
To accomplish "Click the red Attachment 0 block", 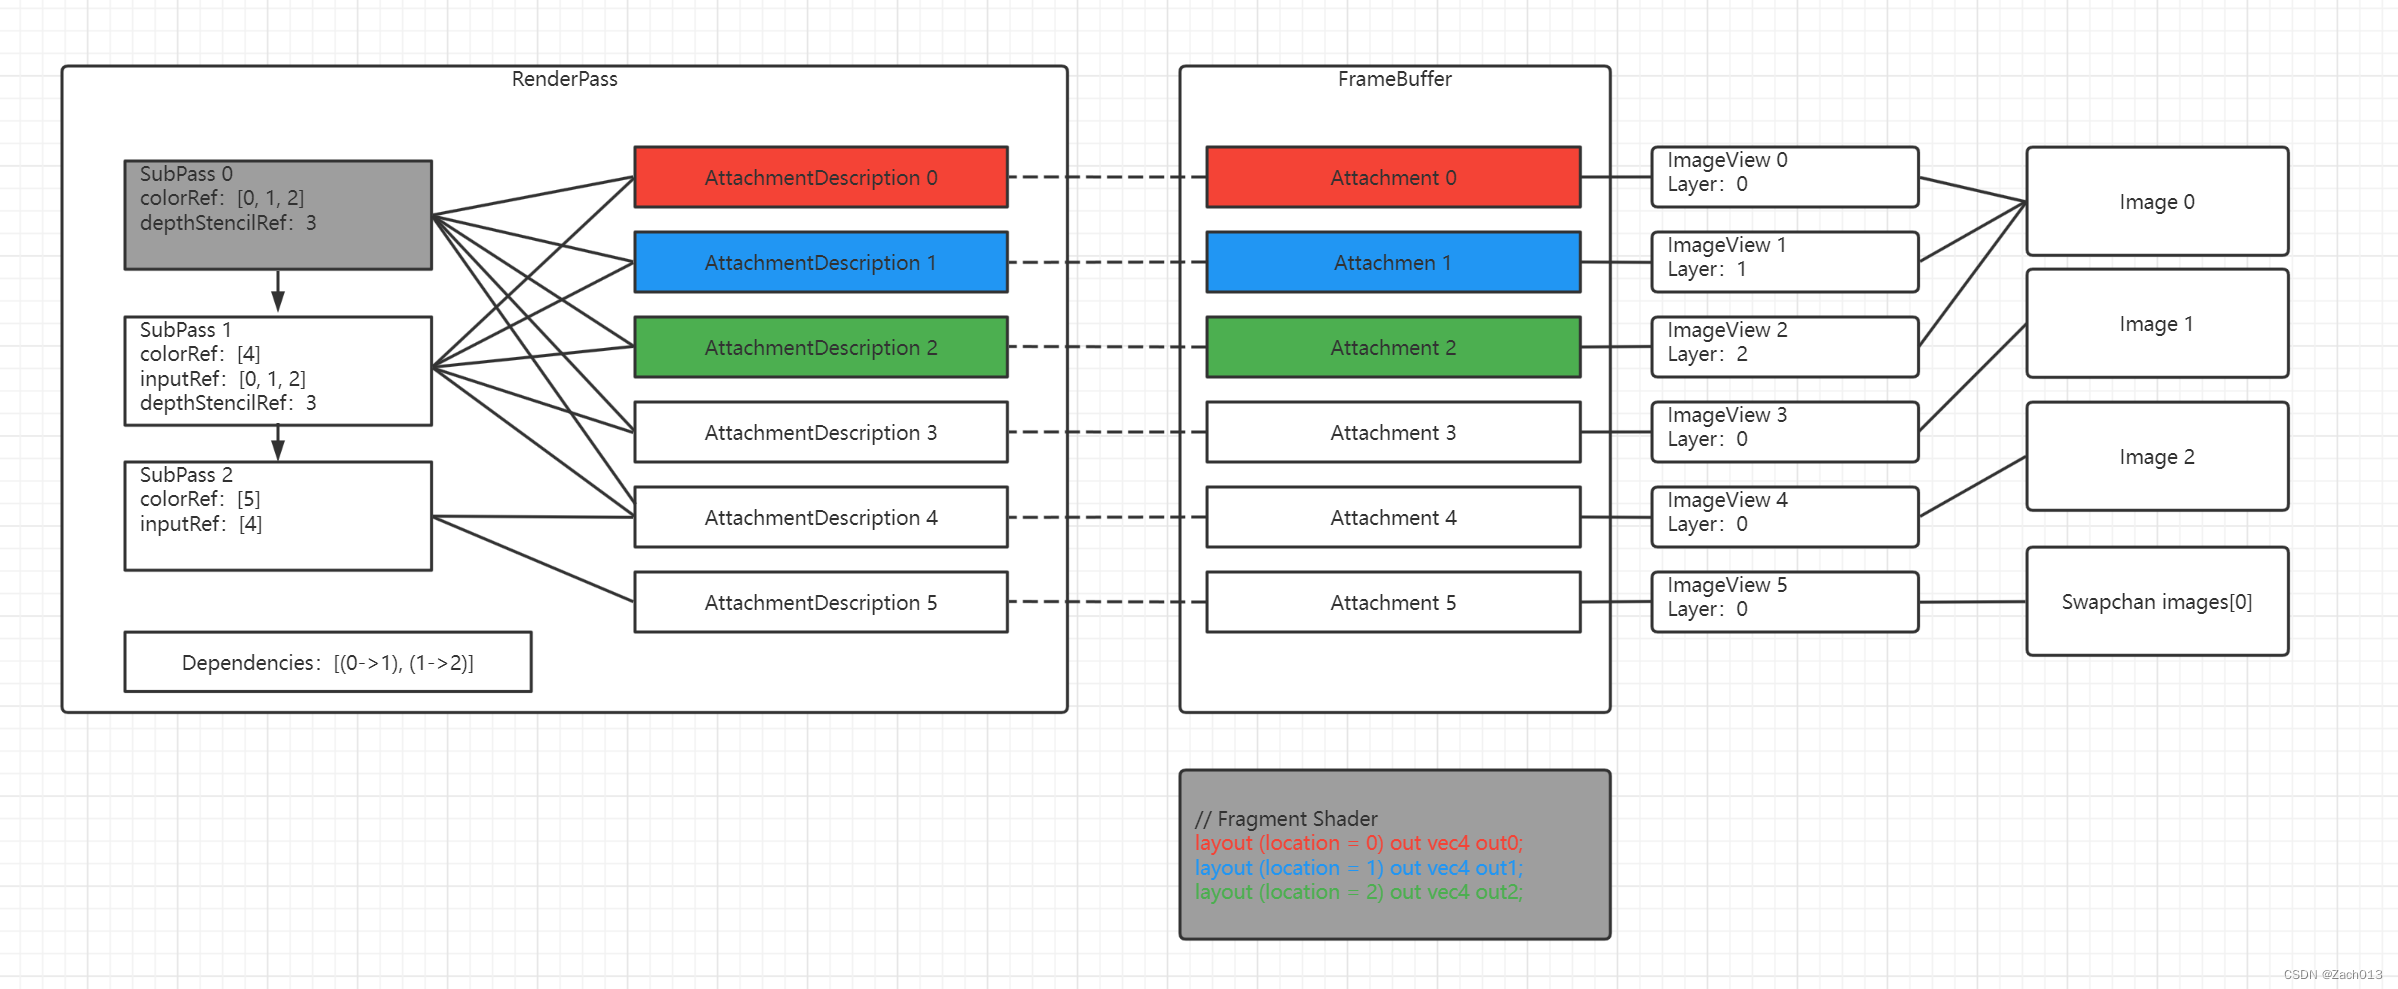I will click(1393, 177).
